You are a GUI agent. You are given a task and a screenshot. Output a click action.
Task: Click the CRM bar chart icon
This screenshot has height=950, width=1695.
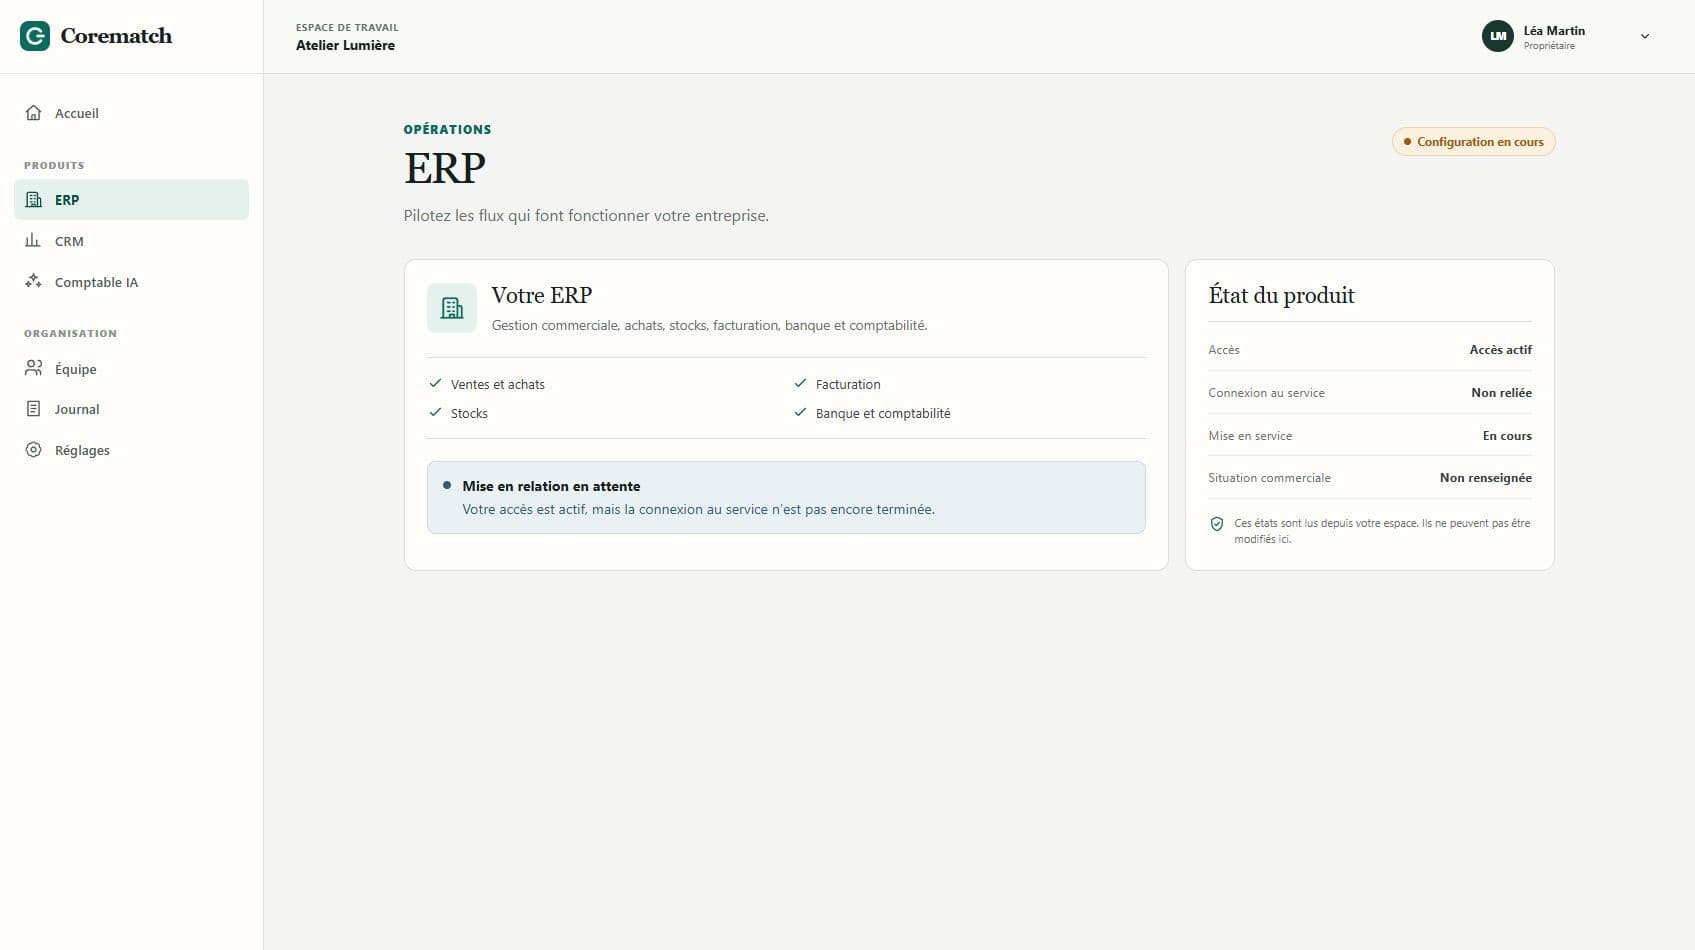tap(33, 241)
